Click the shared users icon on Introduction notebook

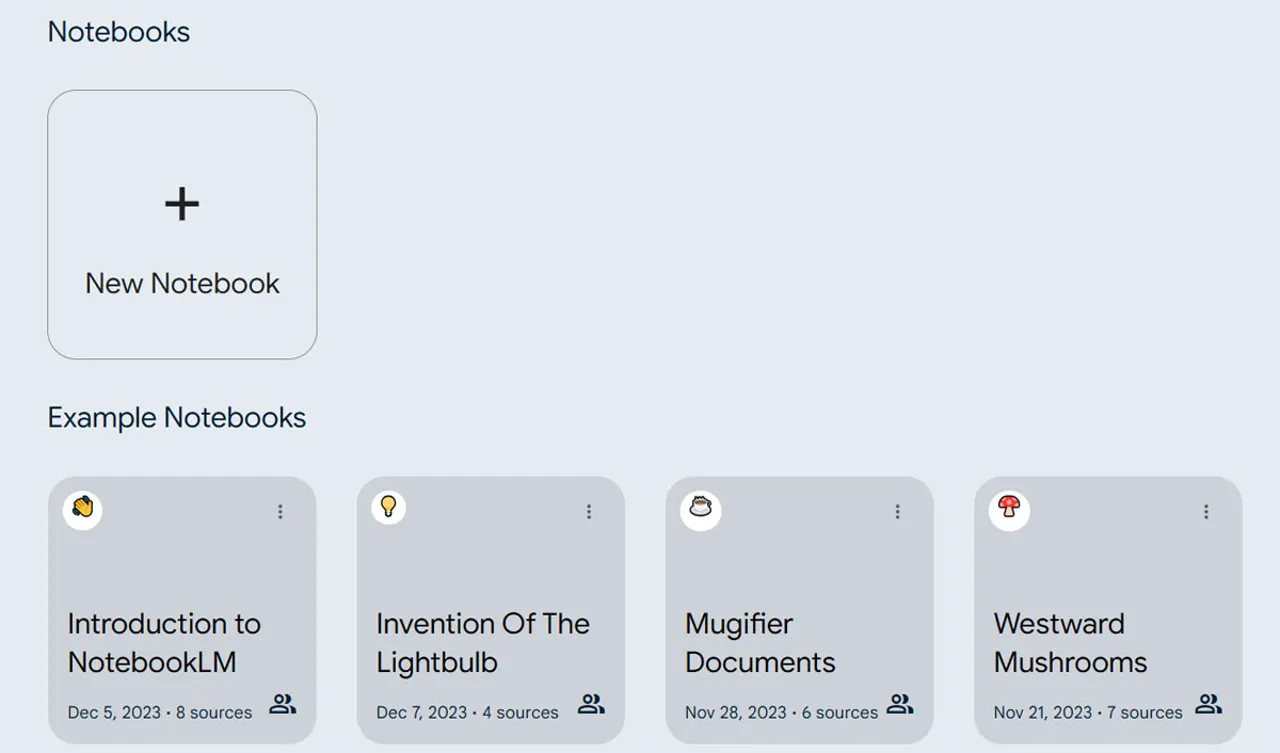pyautogui.click(x=283, y=703)
